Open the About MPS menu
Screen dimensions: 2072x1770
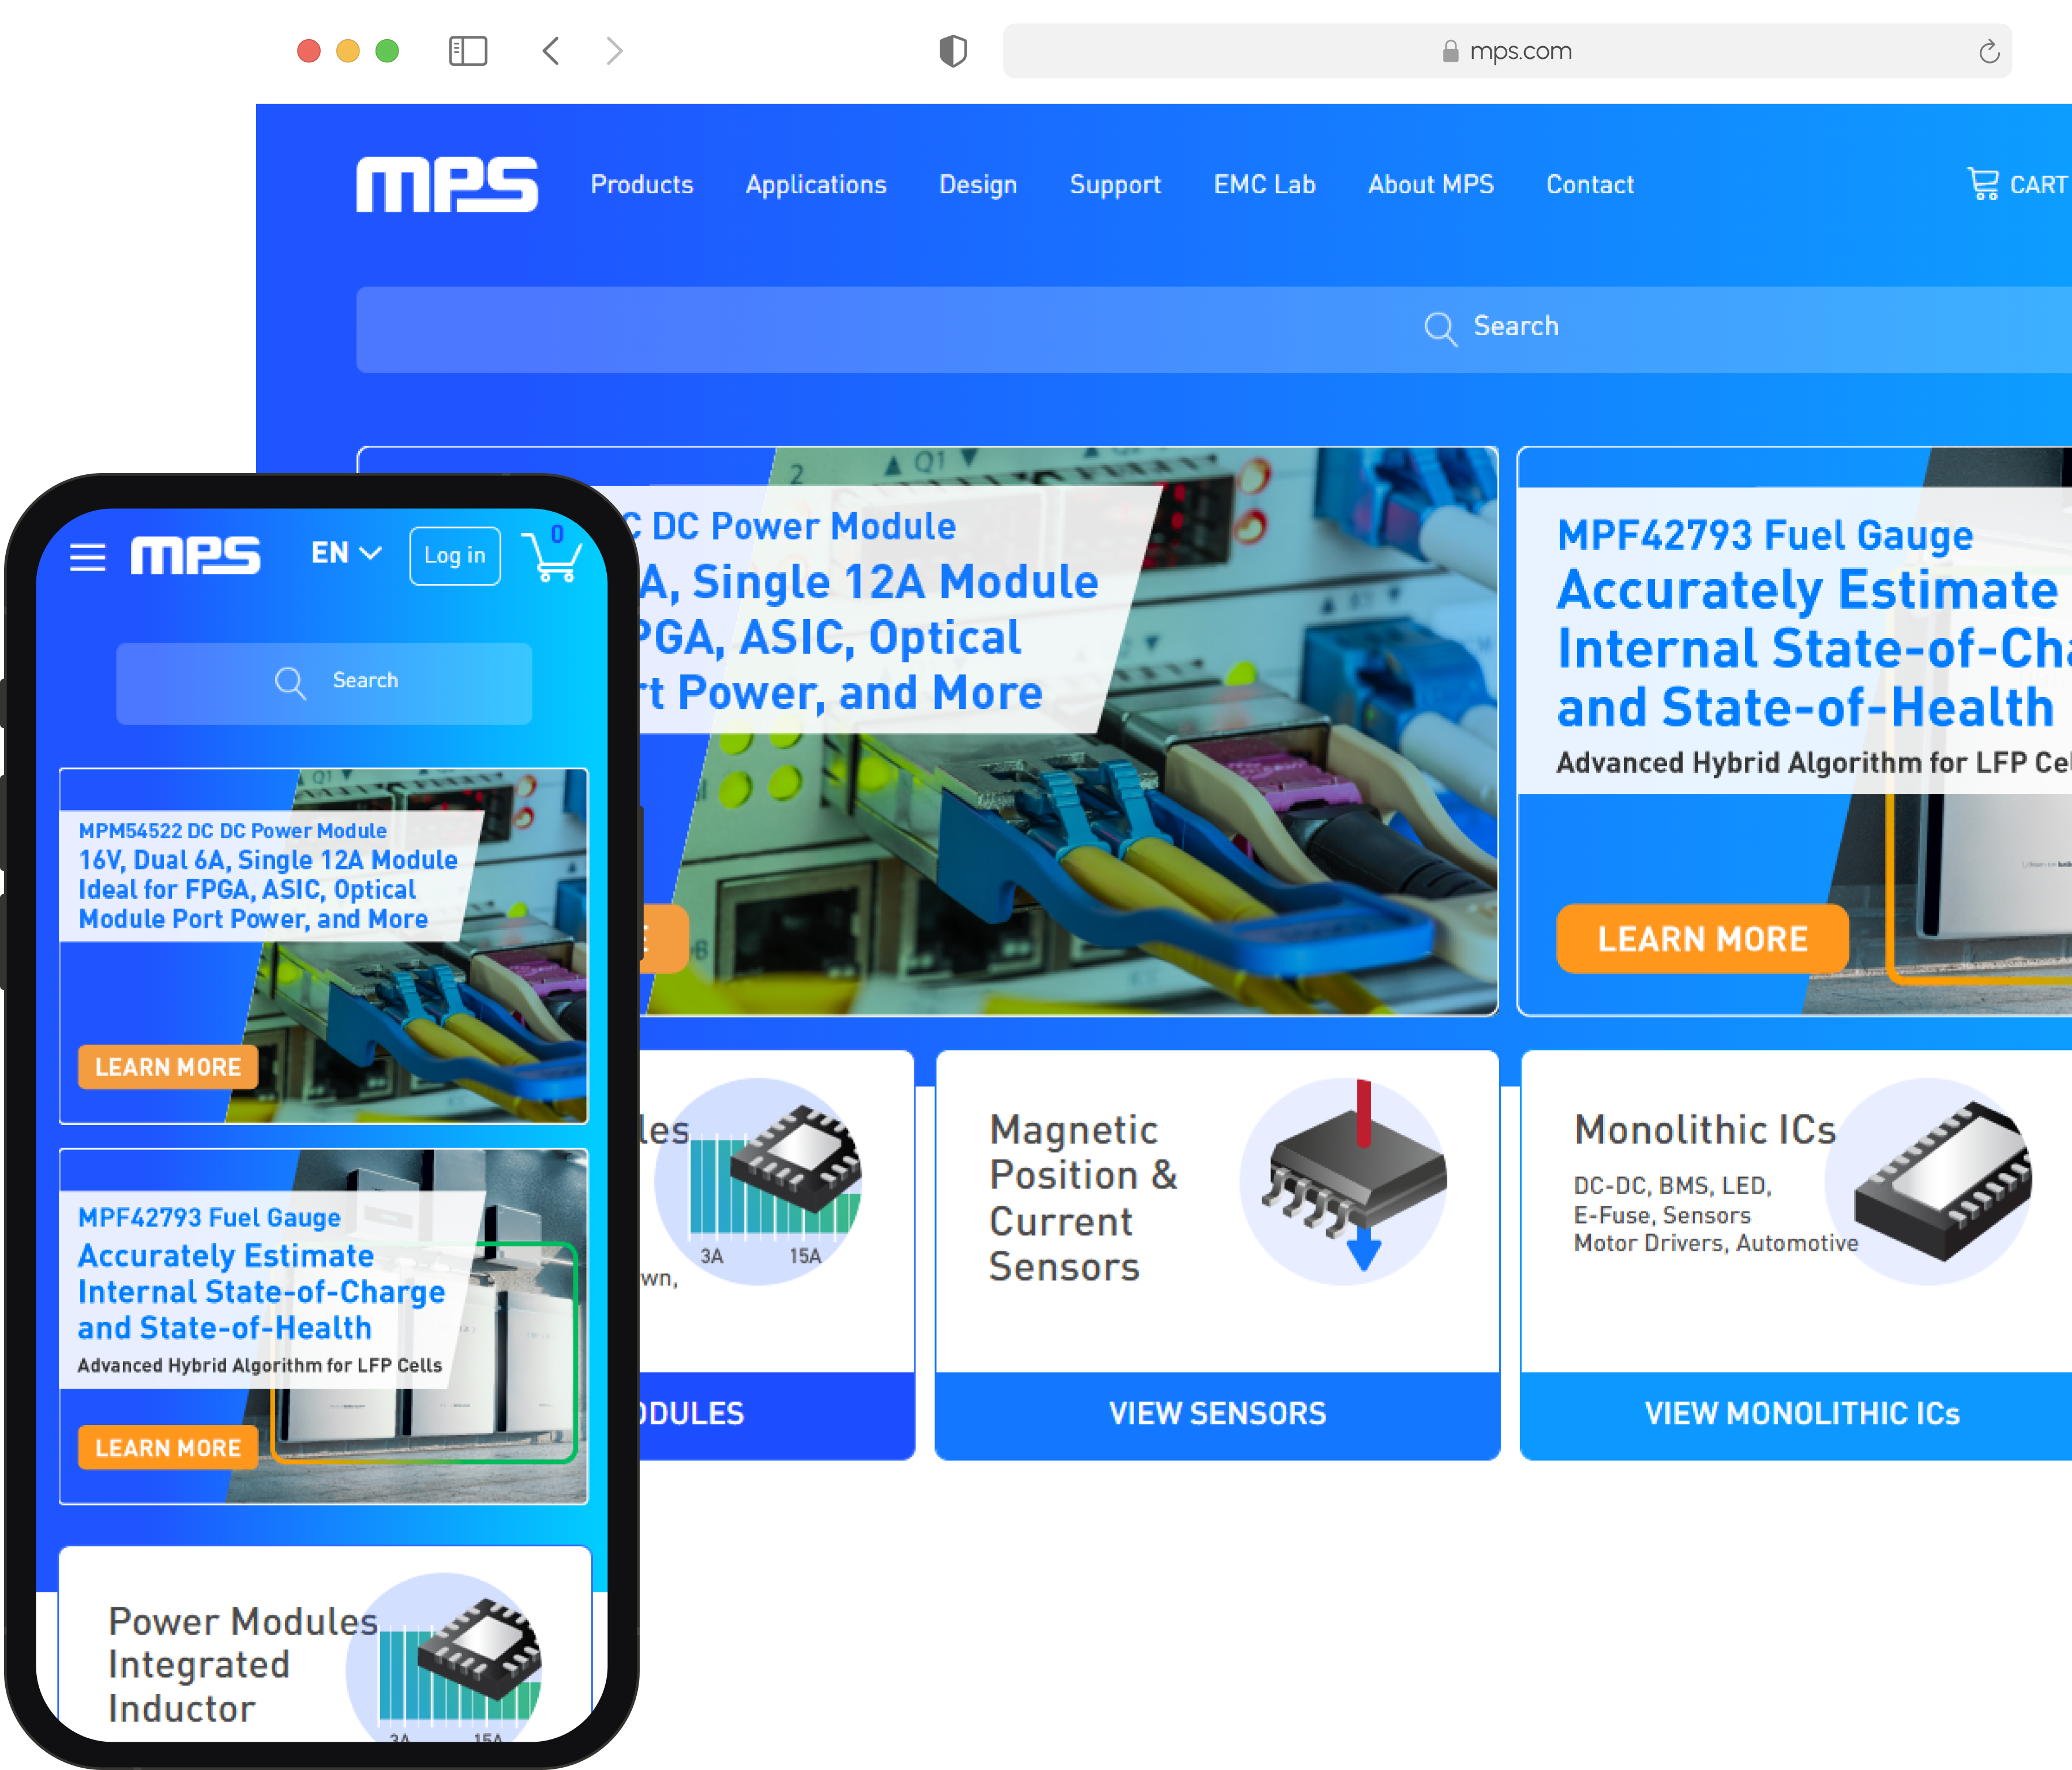(1430, 185)
